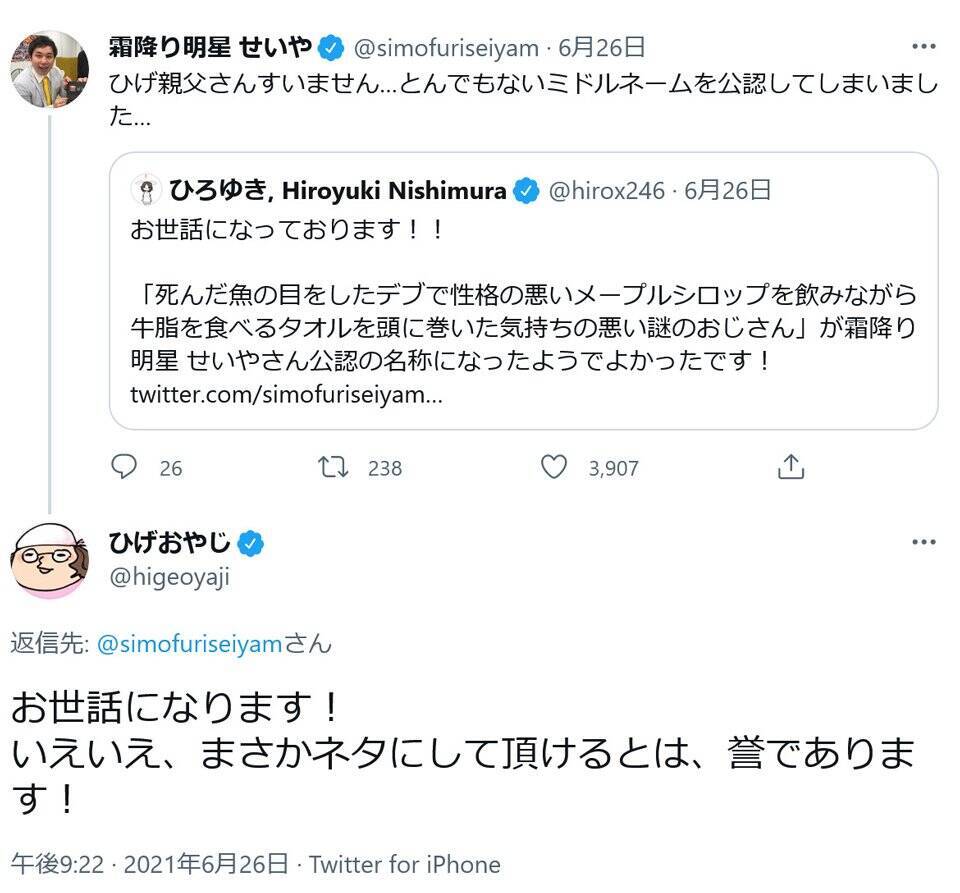The height and width of the screenshot is (893, 960).
Task: Open more options on ひげおやじ's reply
Action: pos(924,542)
